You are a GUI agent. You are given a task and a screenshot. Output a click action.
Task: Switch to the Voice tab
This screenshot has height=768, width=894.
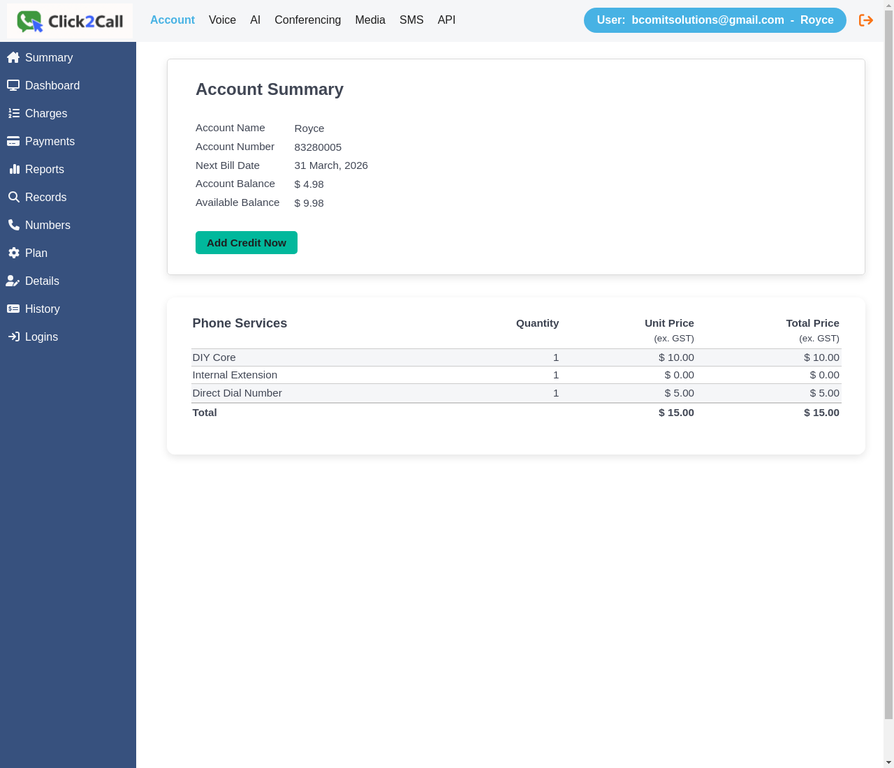[x=222, y=20]
